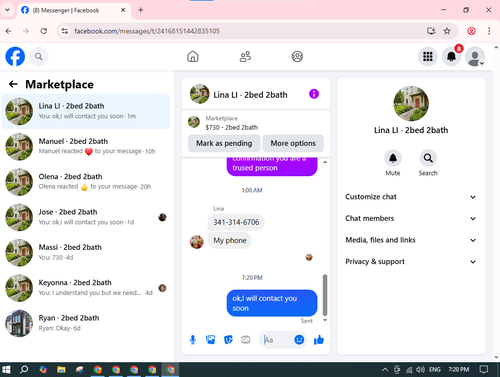
Task: Open the Chrome three-dot menu
Action: (x=489, y=31)
